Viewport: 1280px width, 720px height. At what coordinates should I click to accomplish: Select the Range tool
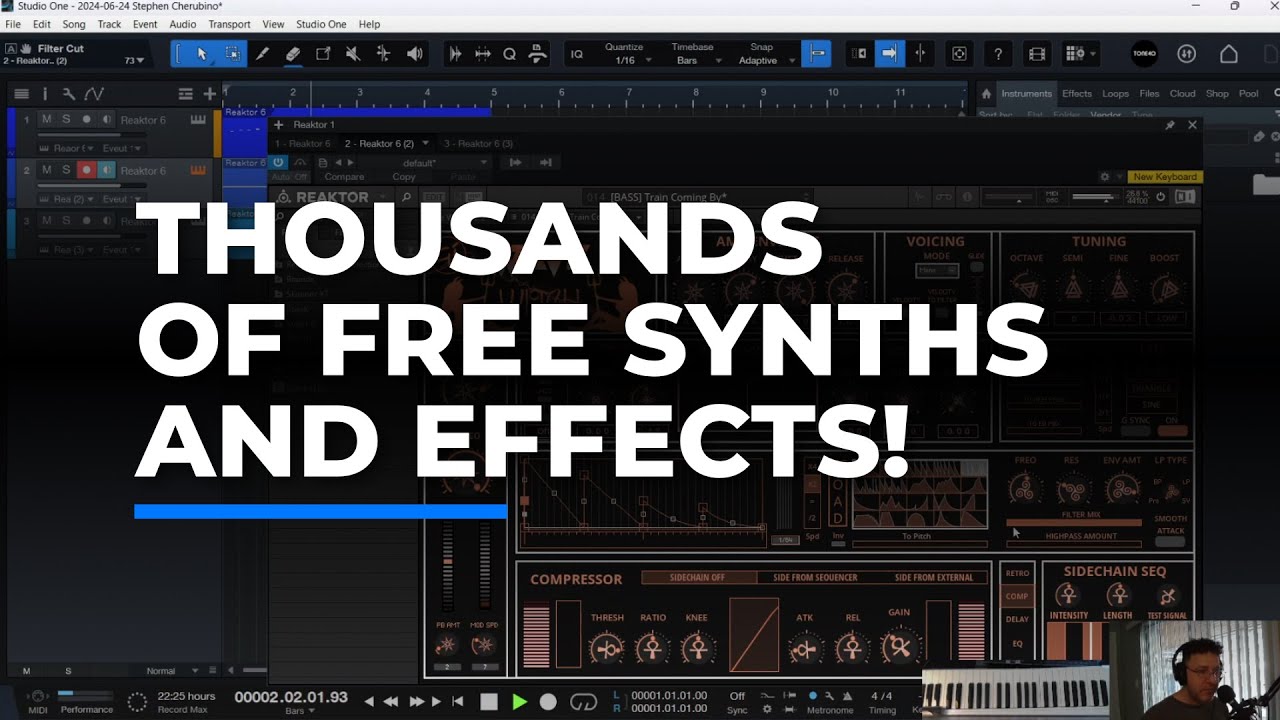[232, 54]
